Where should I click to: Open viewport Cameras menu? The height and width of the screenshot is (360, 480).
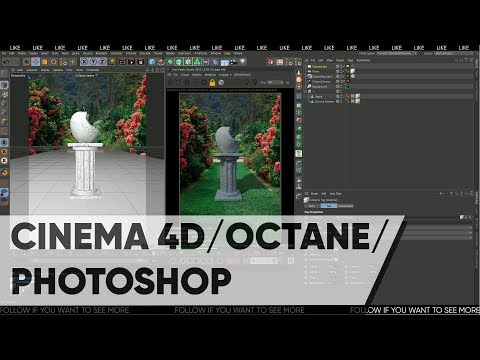(x=32, y=70)
